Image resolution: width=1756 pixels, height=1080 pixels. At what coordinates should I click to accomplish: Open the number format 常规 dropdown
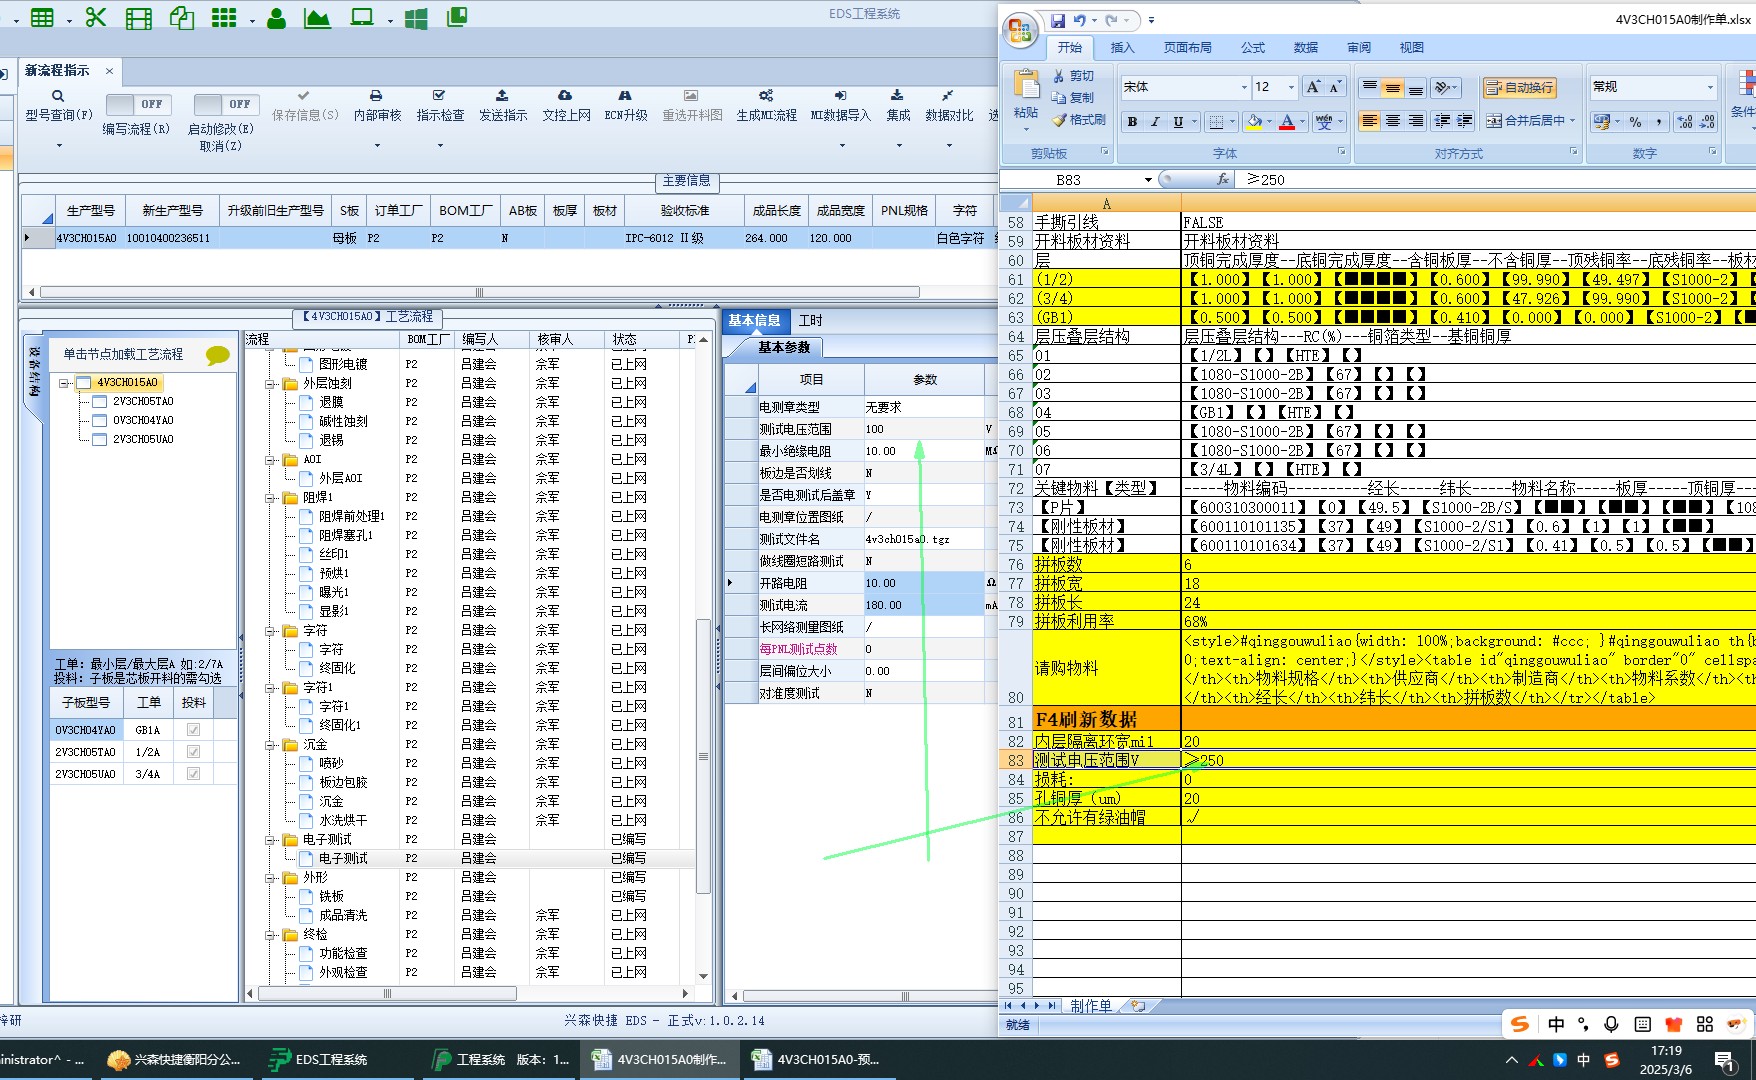pyautogui.click(x=1710, y=88)
